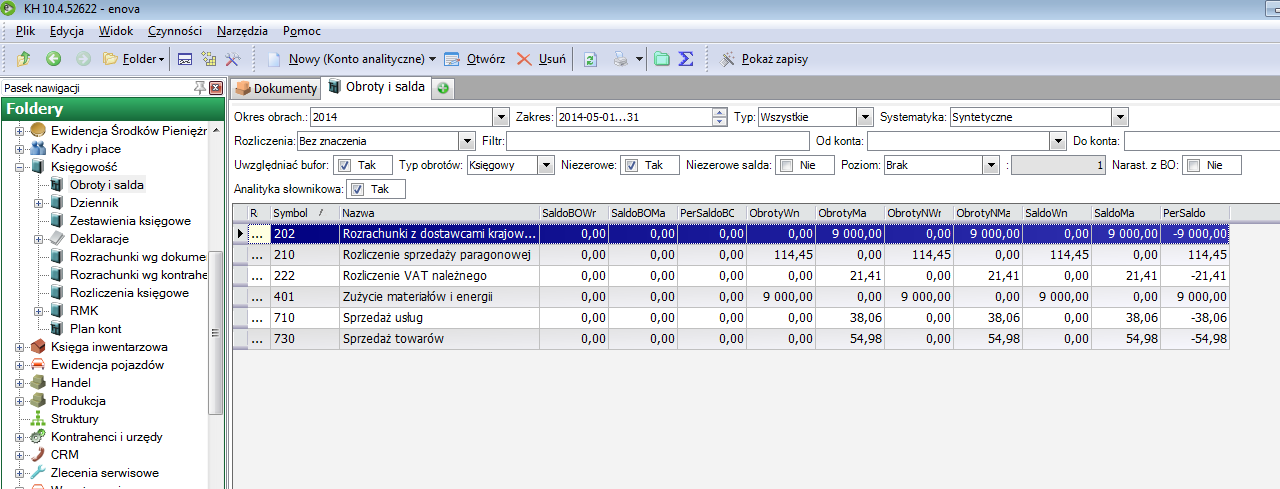The height and width of the screenshot is (489, 1280).
Task: Click the Filtr input field
Action: click(x=658, y=141)
